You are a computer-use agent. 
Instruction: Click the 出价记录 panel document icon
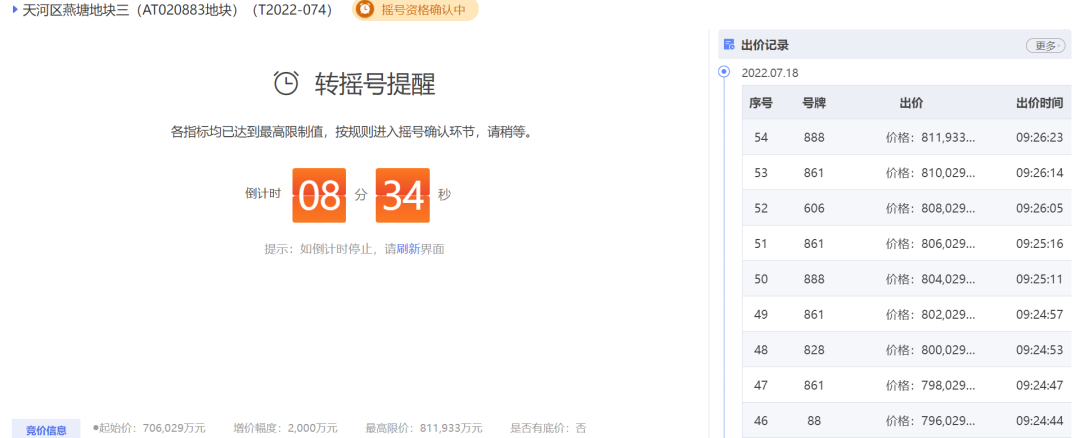point(729,45)
